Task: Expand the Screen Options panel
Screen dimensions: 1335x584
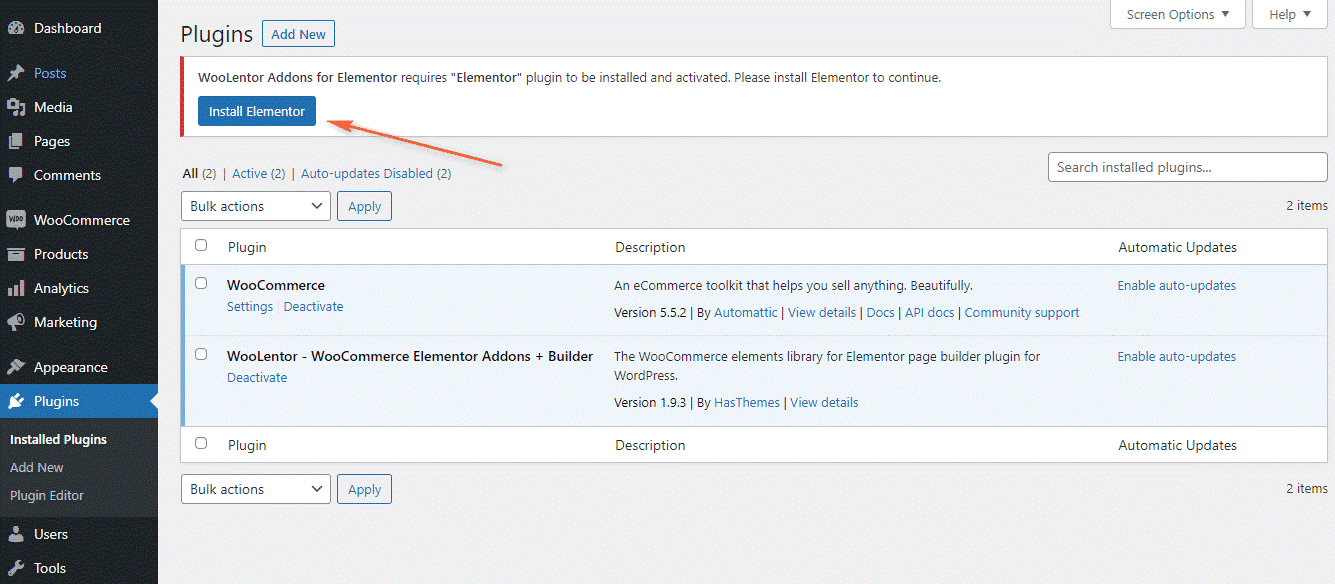Action: coord(1177,14)
